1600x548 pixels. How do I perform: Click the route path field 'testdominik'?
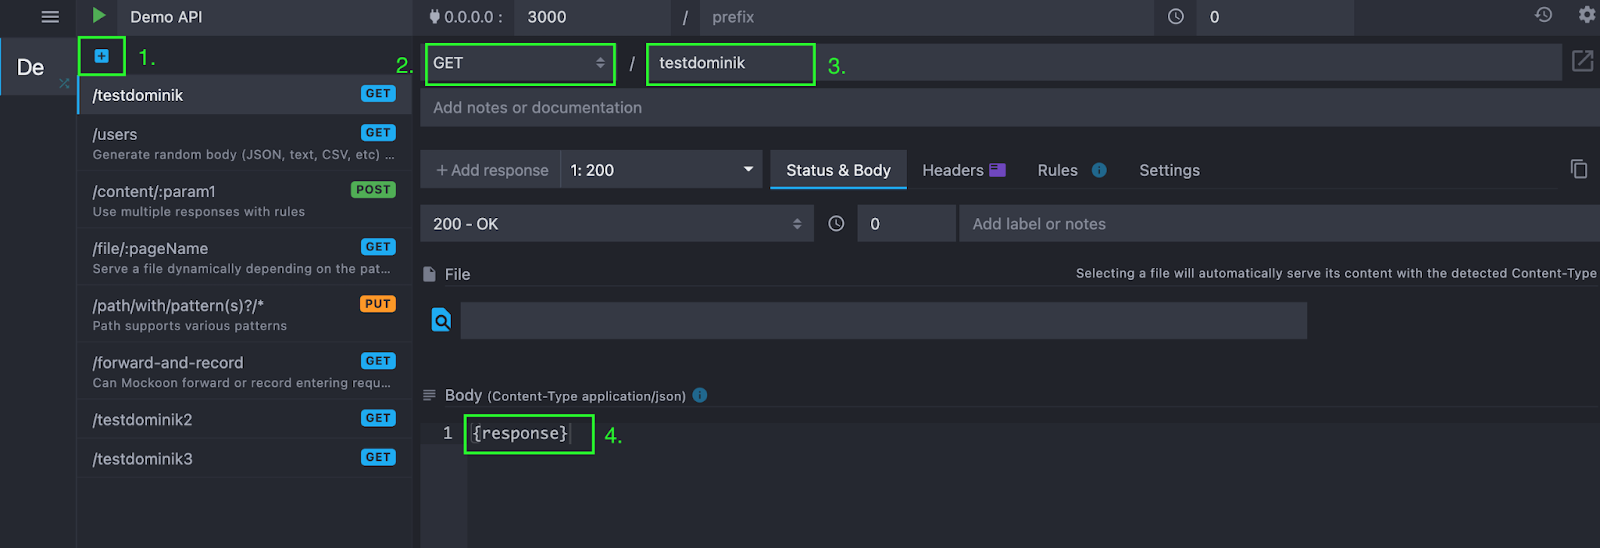click(x=730, y=63)
